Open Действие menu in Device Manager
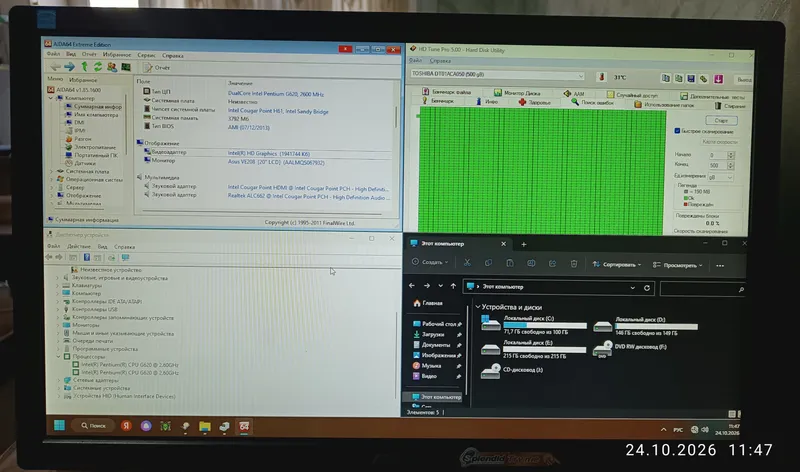The height and width of the screenshot is (472, 800). click(79, 246)
